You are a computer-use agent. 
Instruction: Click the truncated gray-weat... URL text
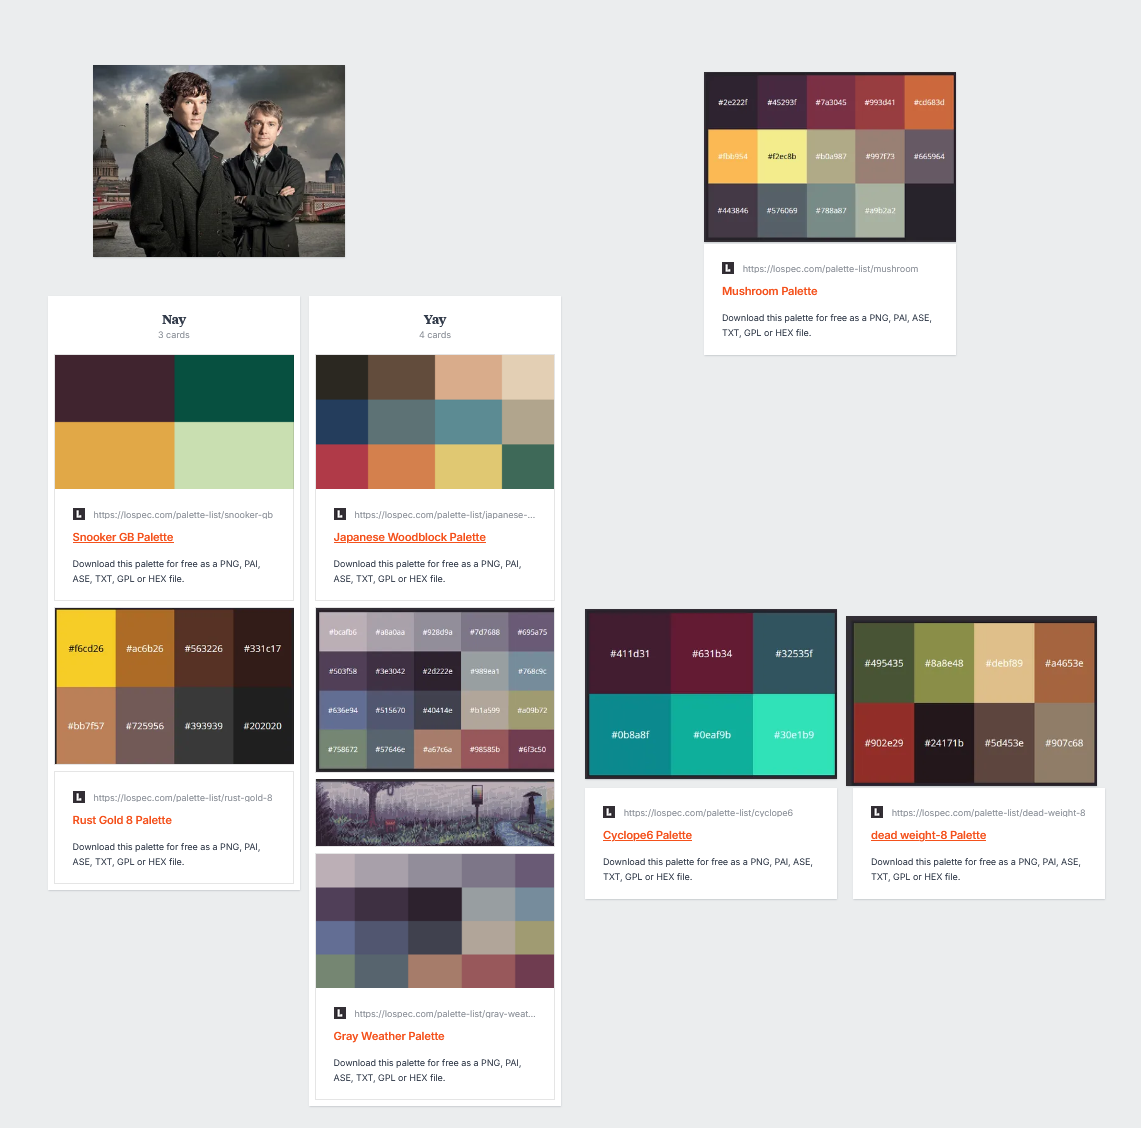point(445,1013)
